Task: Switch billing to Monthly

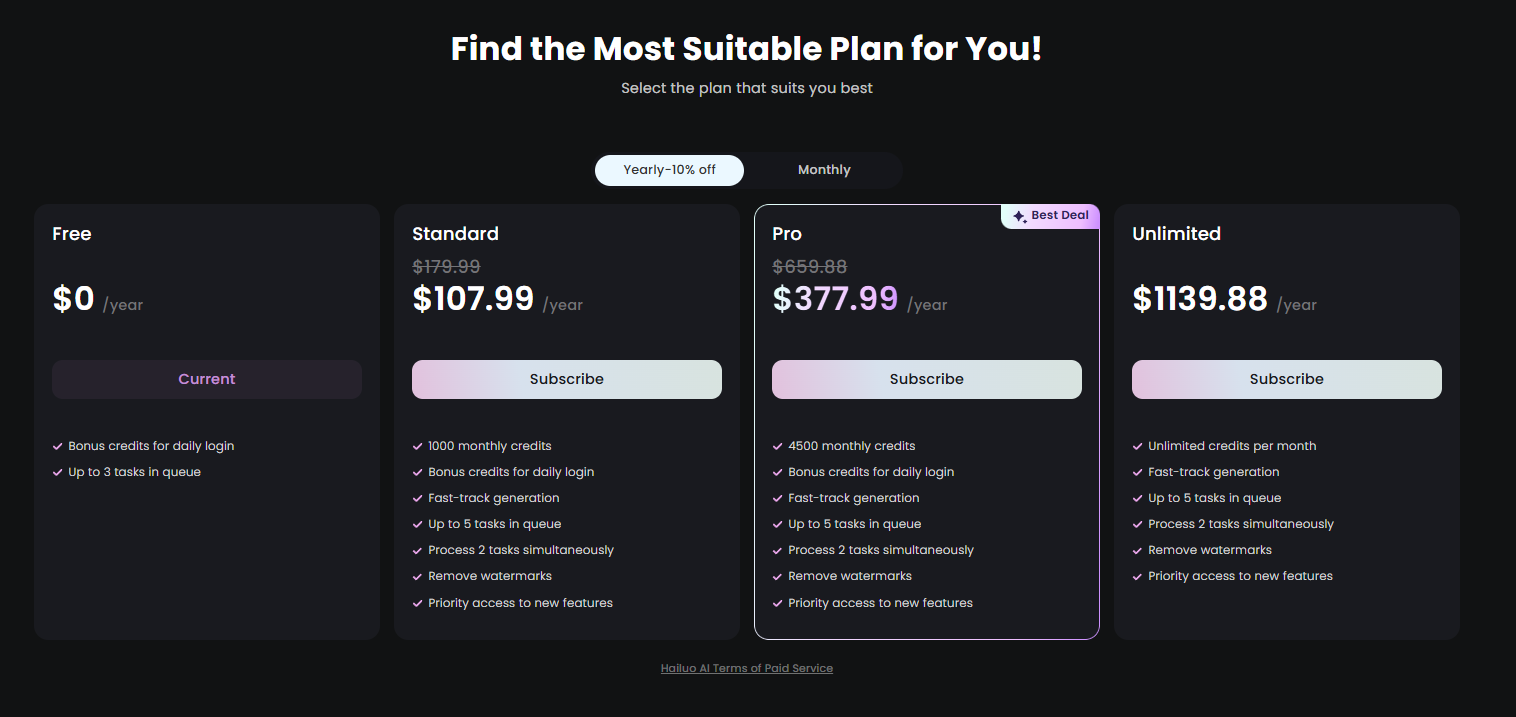Action: point(824,170)
